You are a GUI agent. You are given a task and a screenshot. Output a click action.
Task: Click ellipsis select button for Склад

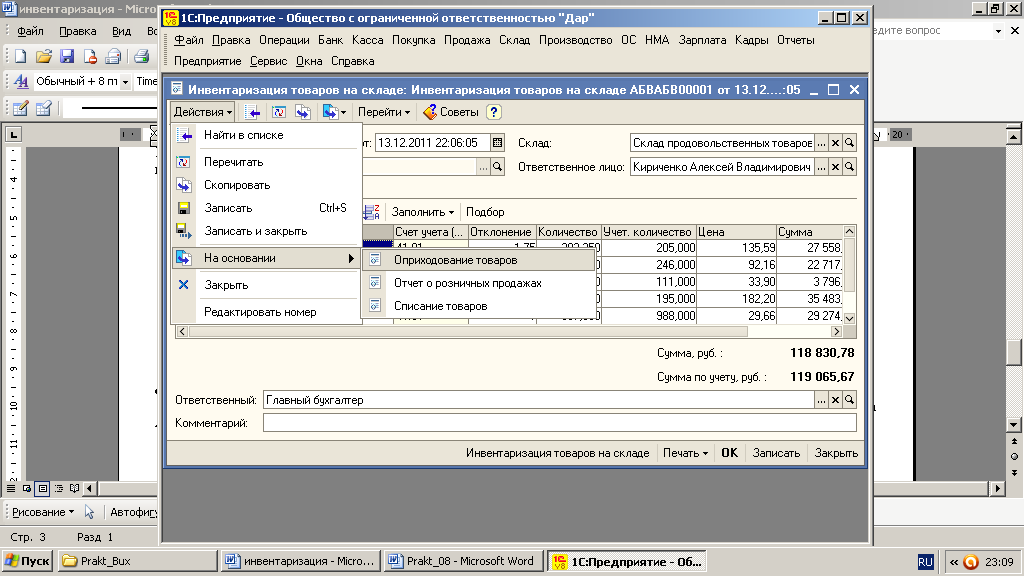822,143
